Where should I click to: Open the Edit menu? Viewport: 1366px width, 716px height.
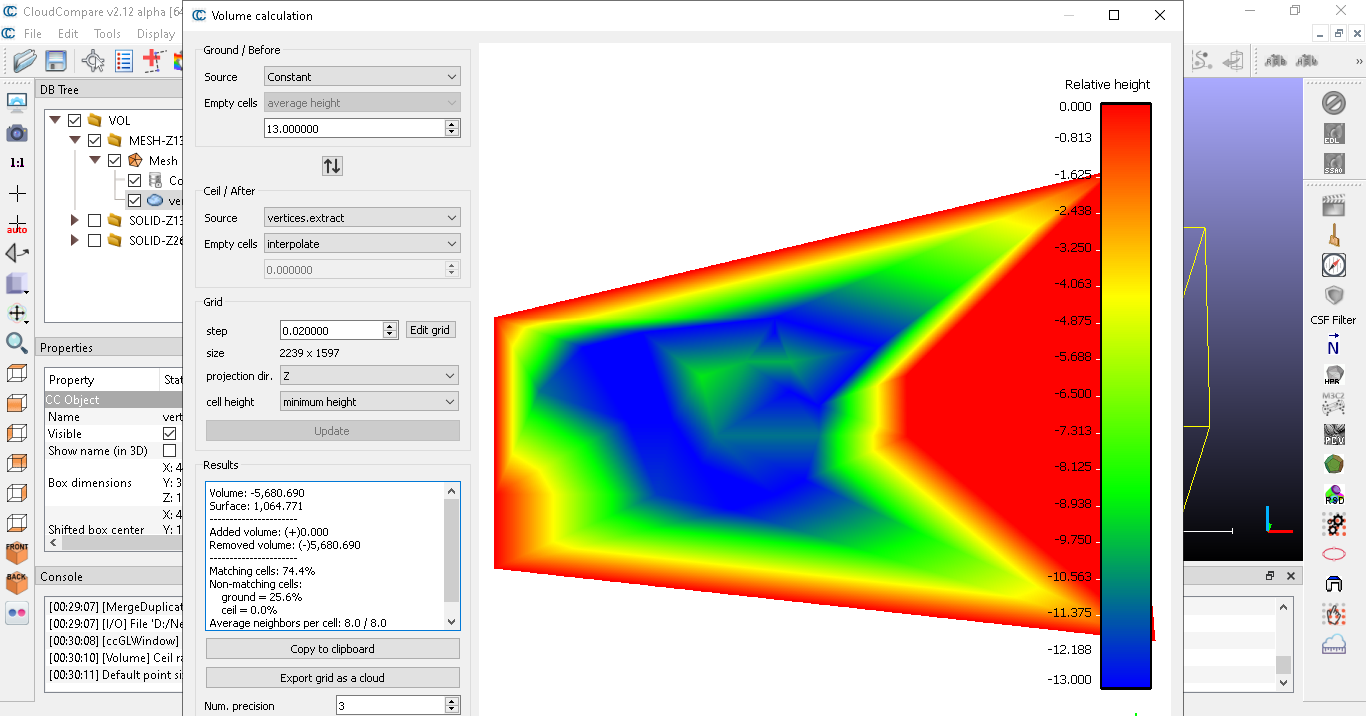tap(68, 34)
